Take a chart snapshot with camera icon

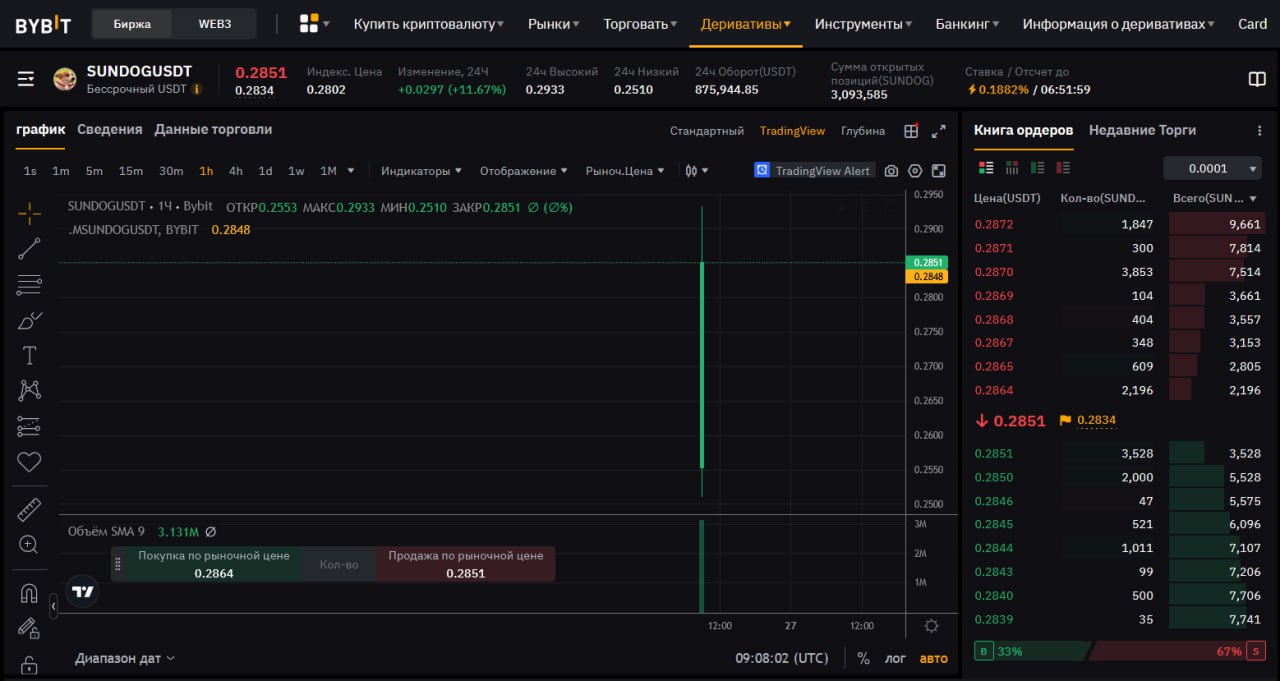point(891,171)
